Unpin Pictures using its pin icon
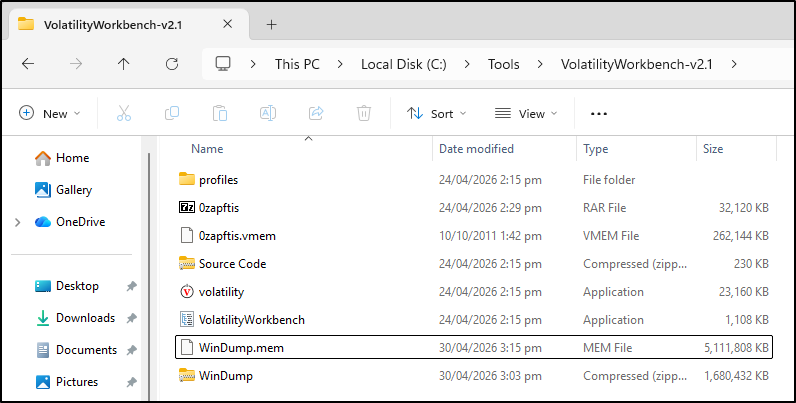 [131, 382]
